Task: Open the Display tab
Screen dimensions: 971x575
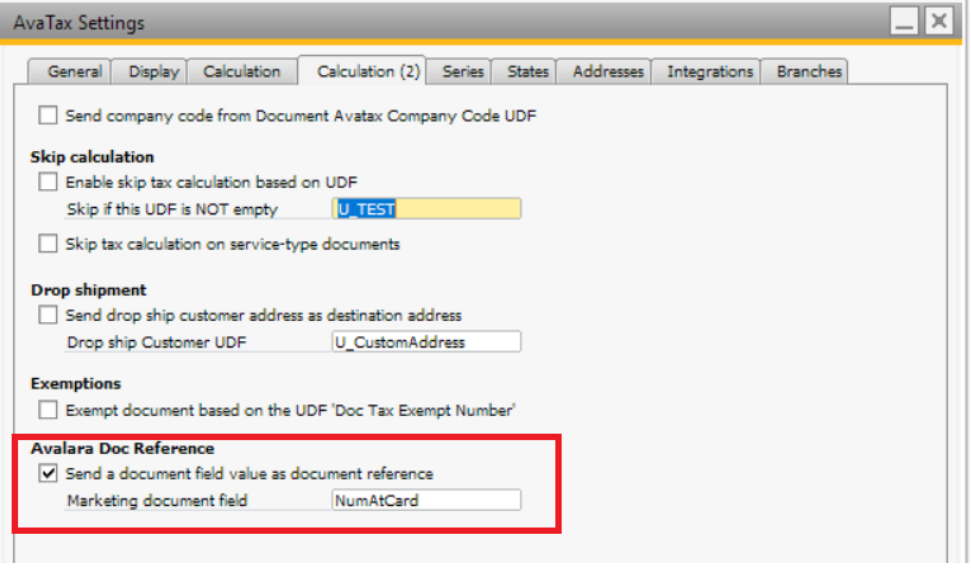Action: (x=149, y=72)
